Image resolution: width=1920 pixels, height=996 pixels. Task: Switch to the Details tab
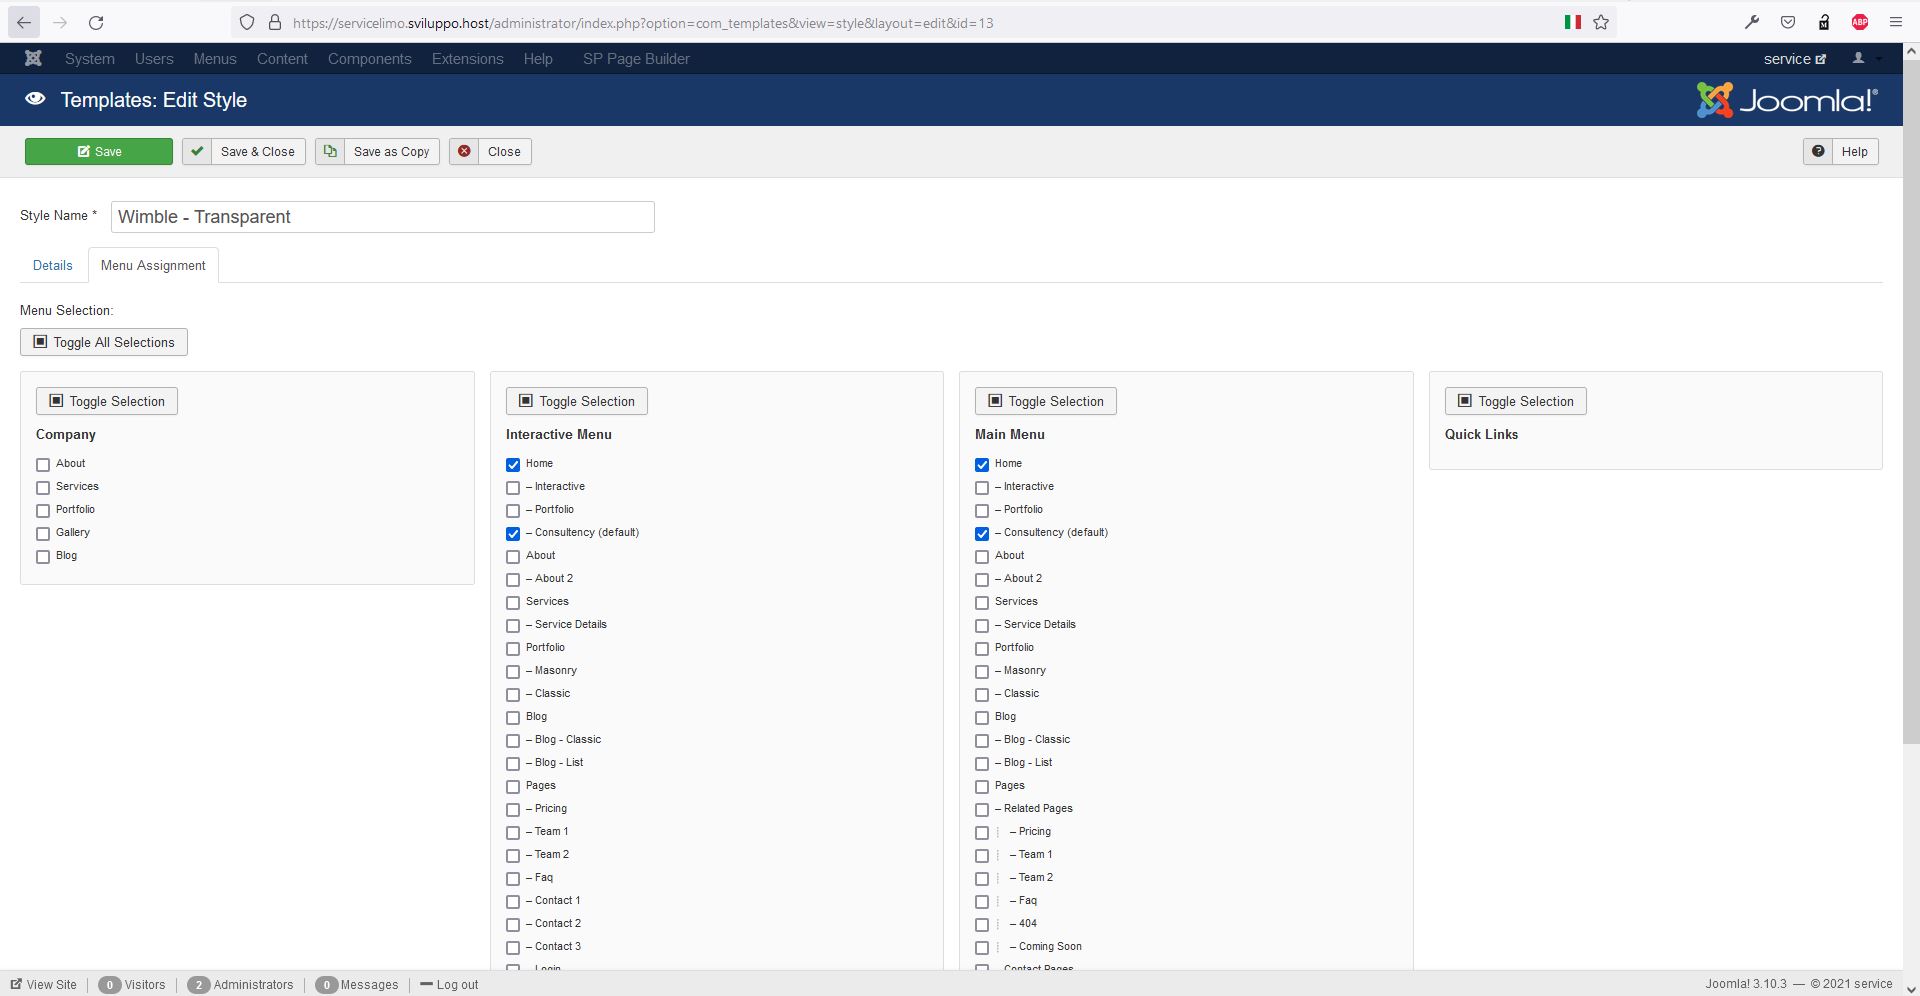tap(52, 266)
